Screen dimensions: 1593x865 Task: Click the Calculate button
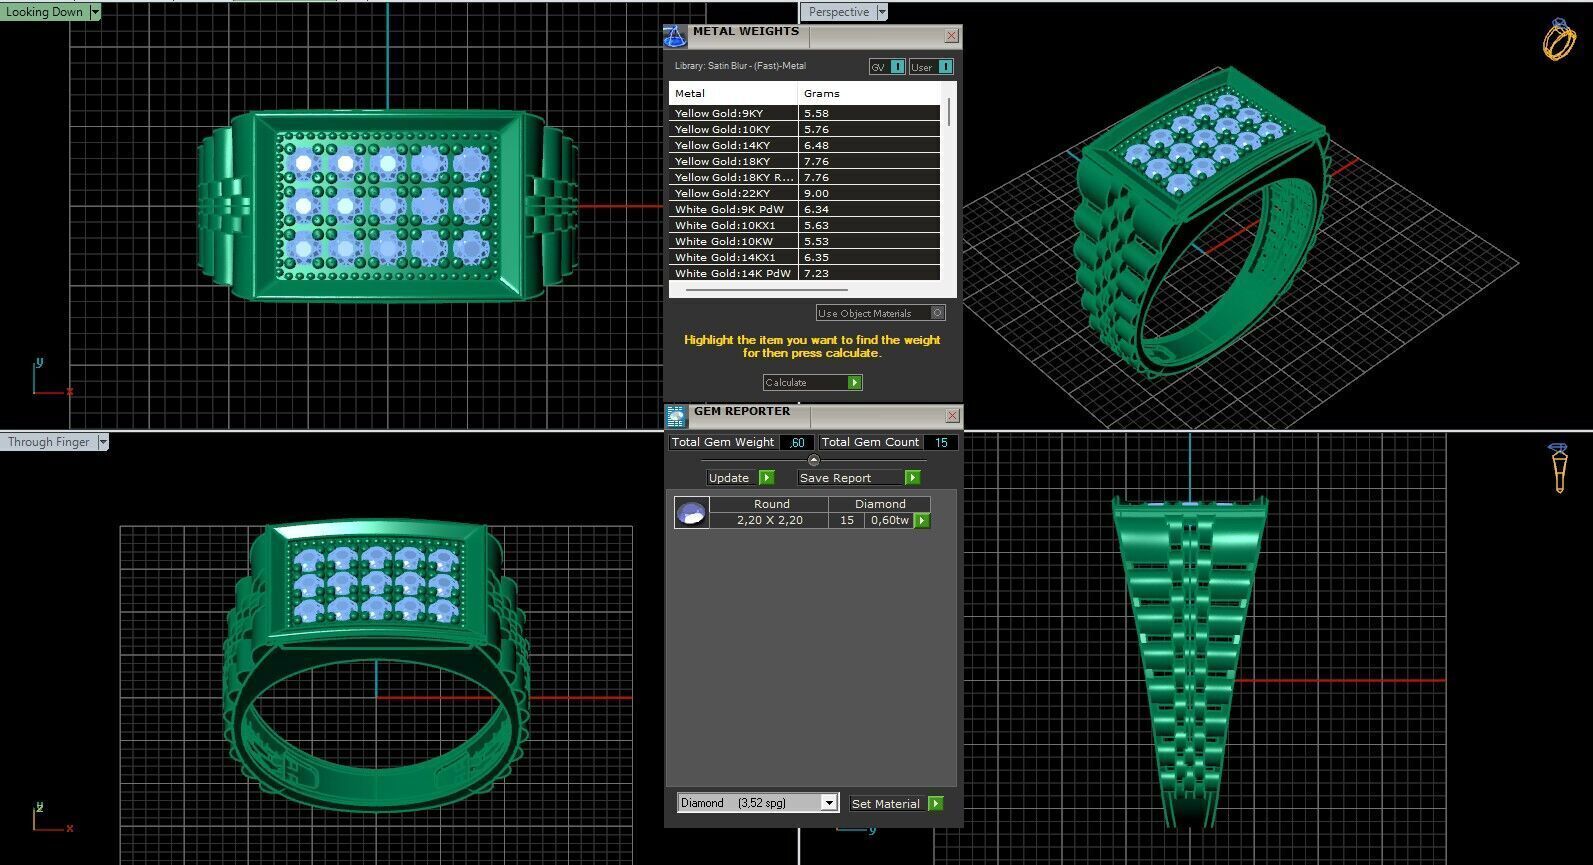tap(812, 382)
